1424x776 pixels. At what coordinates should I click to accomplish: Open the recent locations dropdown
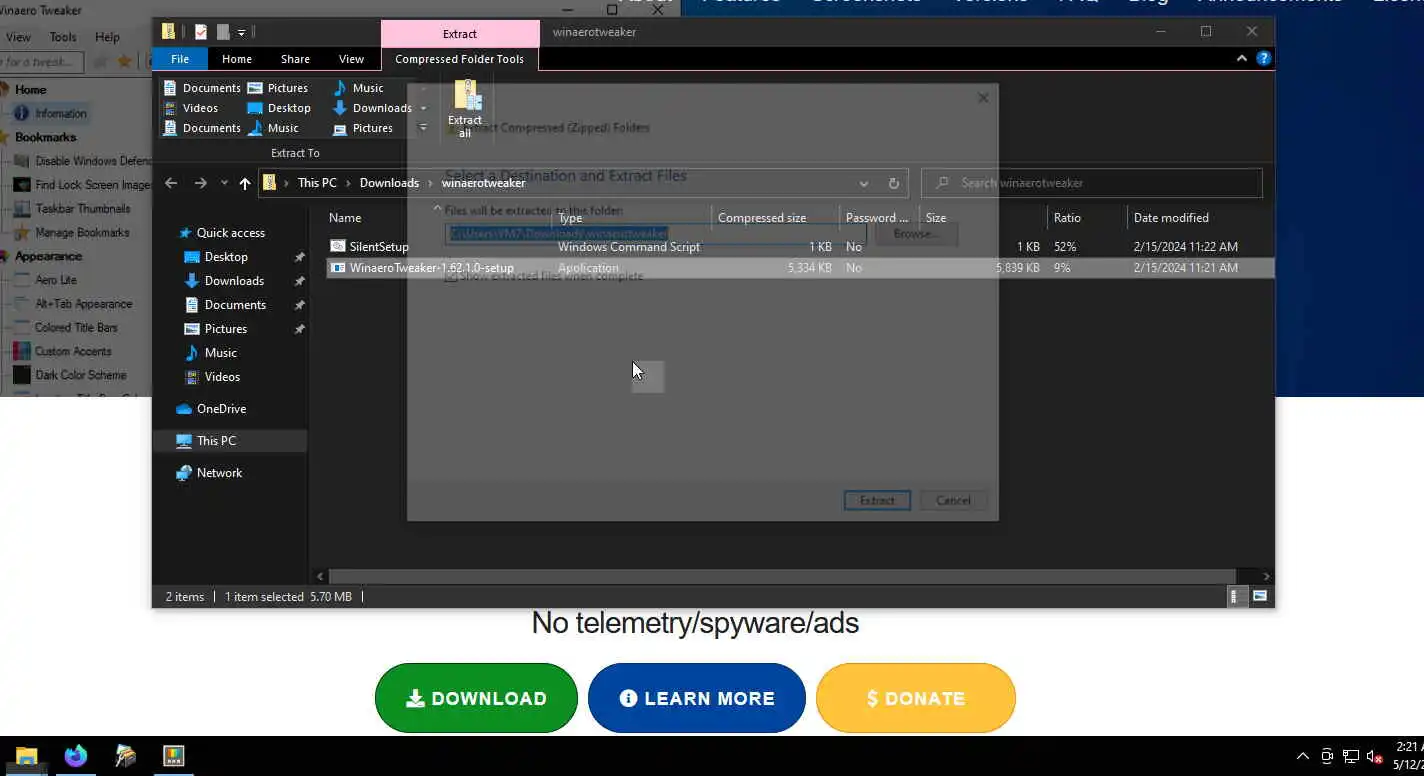click(x=224, y=184)
